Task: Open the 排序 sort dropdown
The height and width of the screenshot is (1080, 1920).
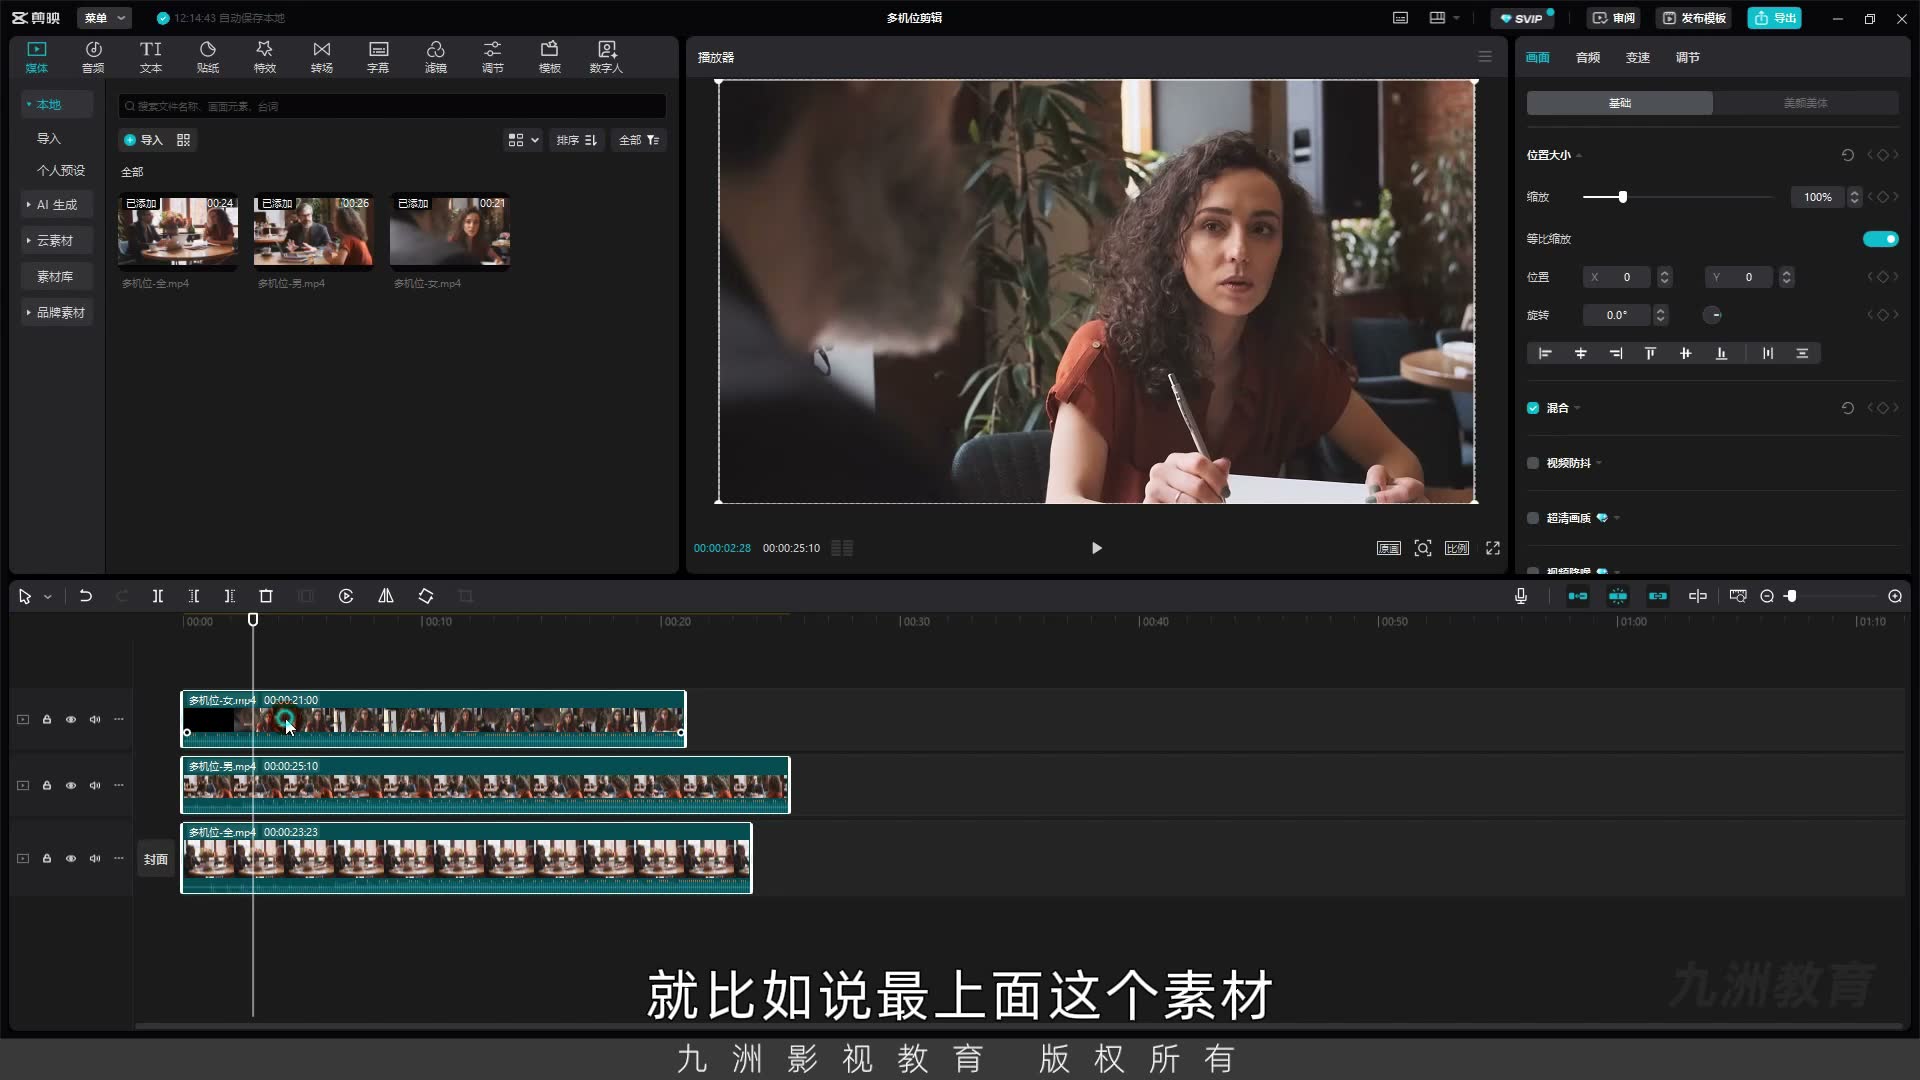Action: 577,140
